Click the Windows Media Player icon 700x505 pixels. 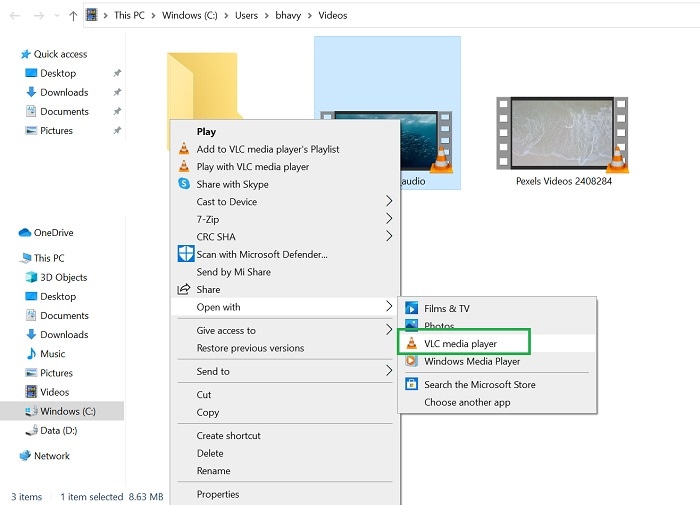tap(412, 361)
